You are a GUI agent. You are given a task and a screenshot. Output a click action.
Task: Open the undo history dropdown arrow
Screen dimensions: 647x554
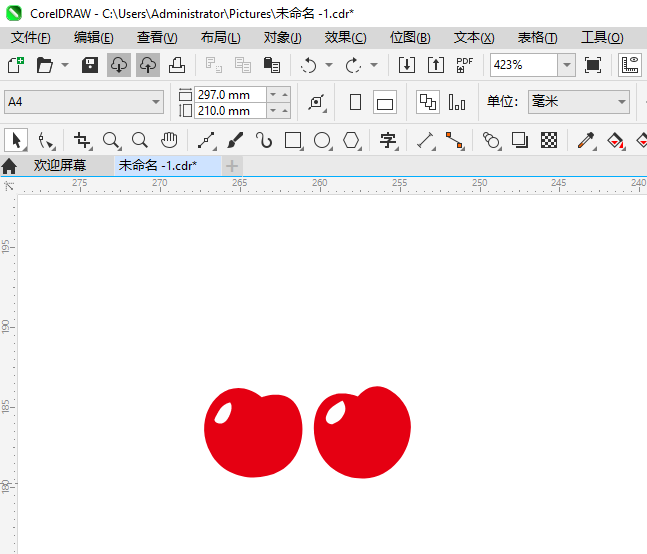pyautogui.click(x=329, y=65)
